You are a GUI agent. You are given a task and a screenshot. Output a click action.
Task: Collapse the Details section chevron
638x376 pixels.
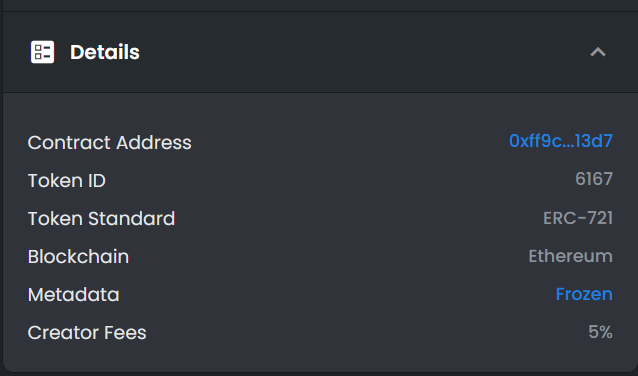click(598, 52)
